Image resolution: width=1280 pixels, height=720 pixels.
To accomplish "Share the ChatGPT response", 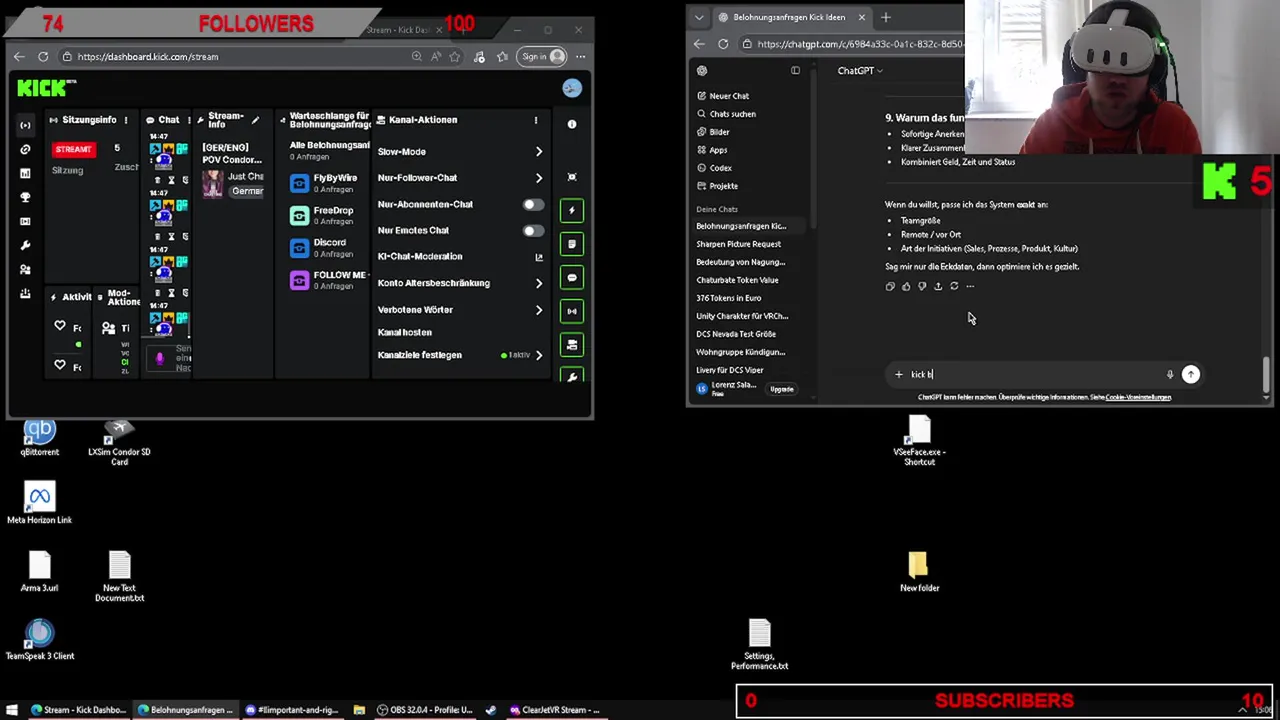I will 938,287.
